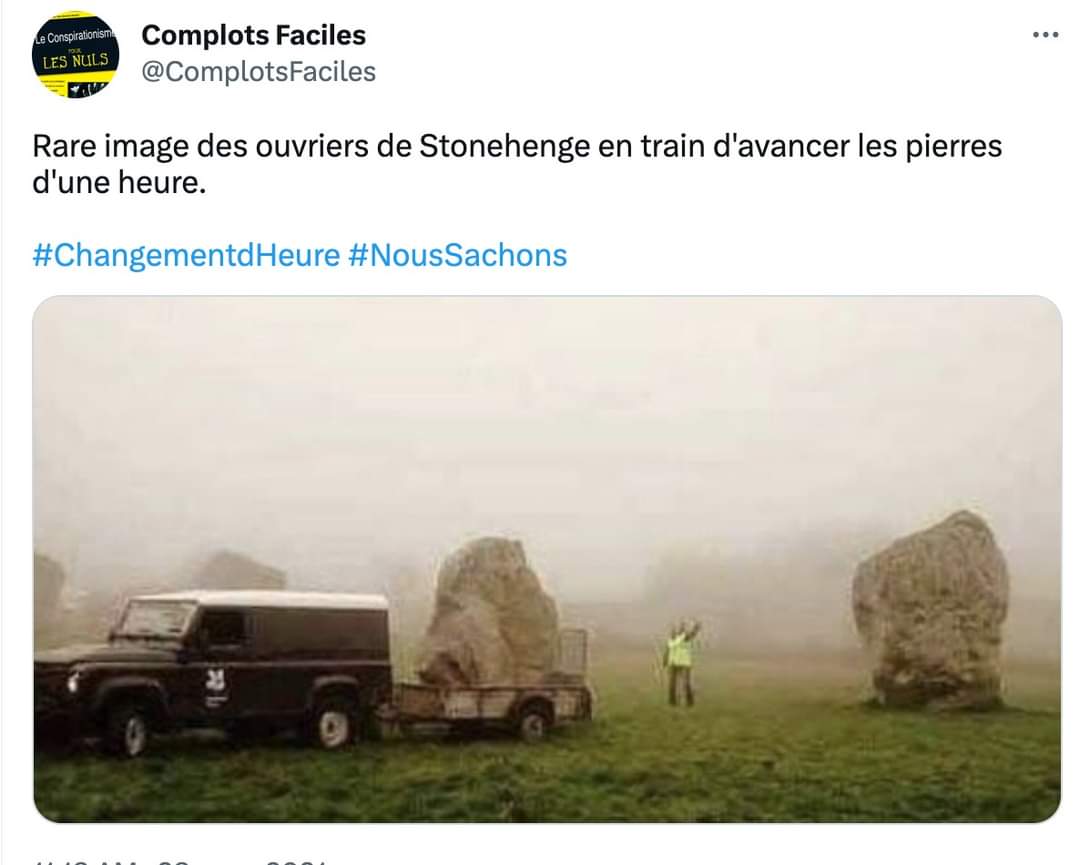
Task: Click the faint stone in the fog behind the vehicle
Action: pos(238,572)
